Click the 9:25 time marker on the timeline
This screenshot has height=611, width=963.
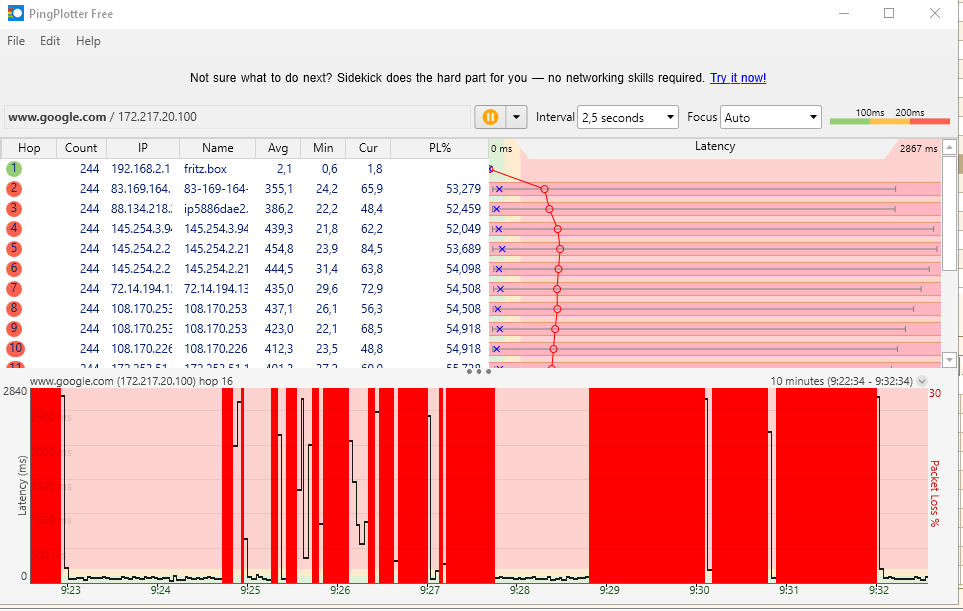pyautogui.click(x=250, y=590)
